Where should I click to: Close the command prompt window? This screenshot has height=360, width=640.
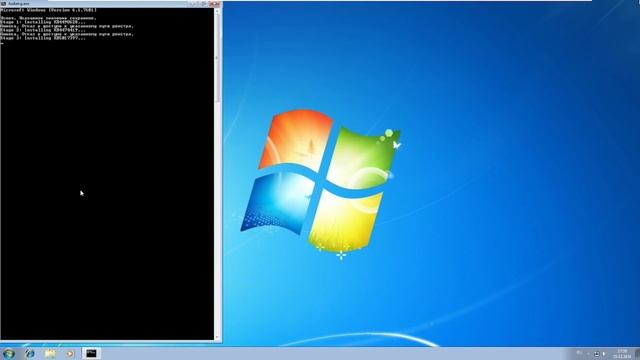pos(215,4)
